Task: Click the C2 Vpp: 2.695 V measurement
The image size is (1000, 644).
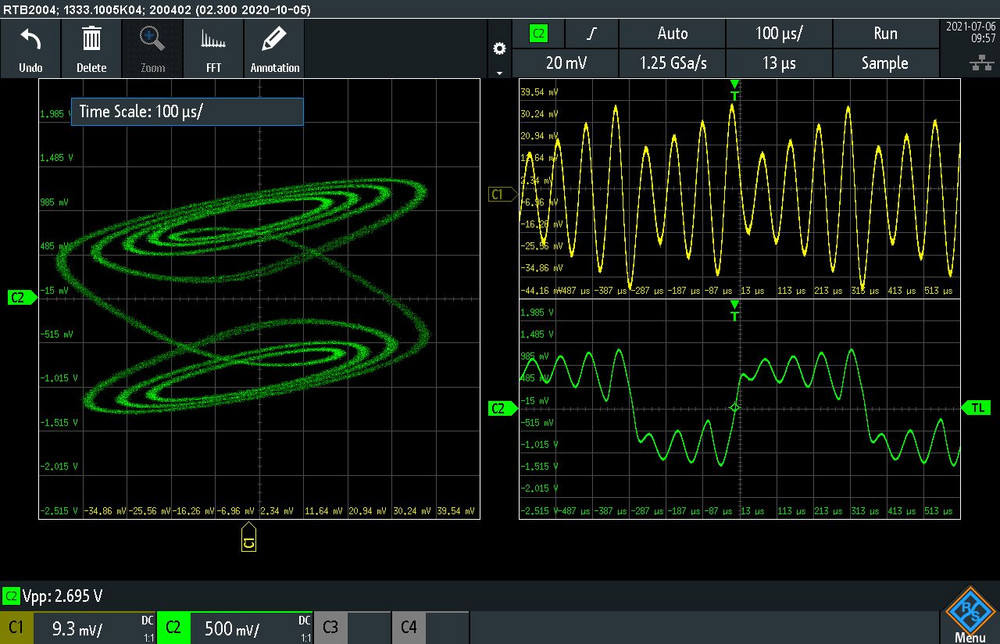Action: pos(53,596)
